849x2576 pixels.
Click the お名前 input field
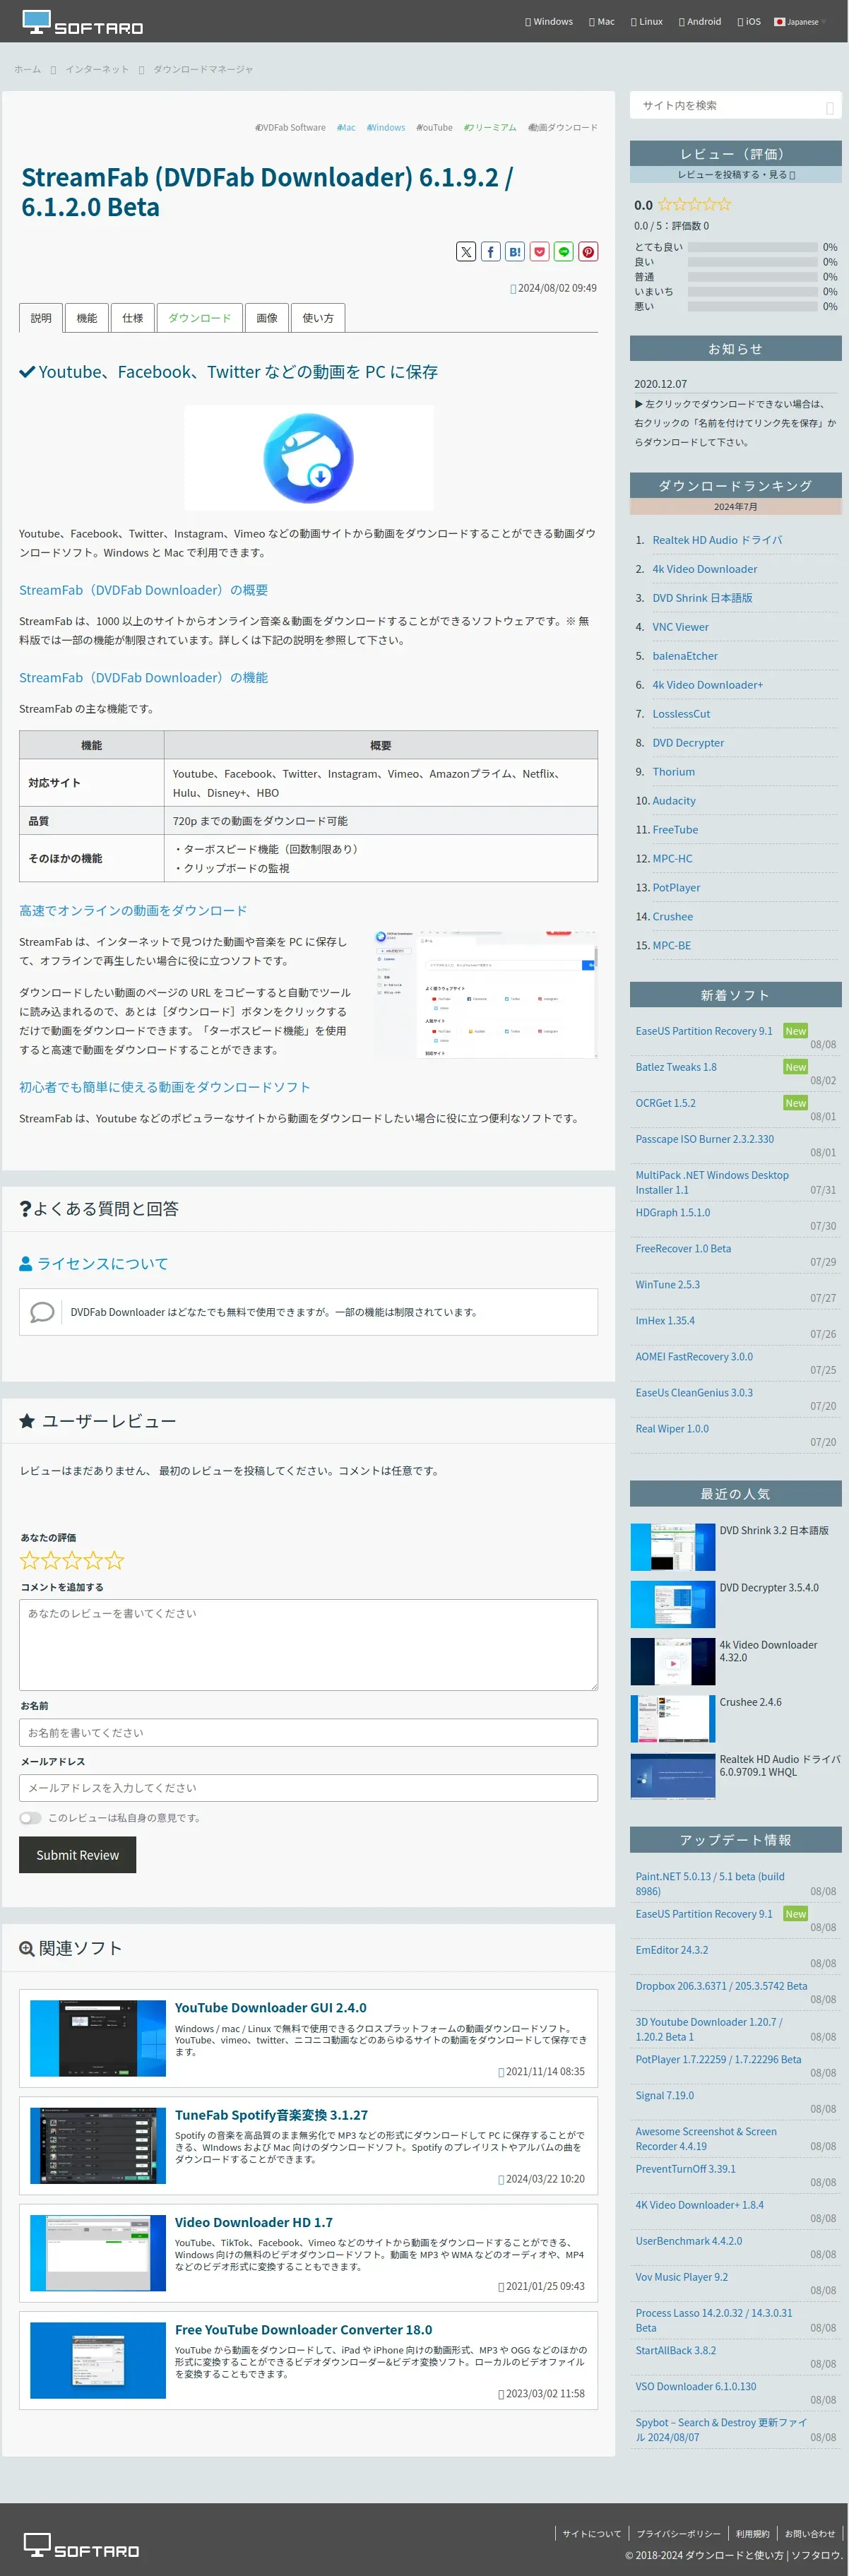coord(308,1733)
